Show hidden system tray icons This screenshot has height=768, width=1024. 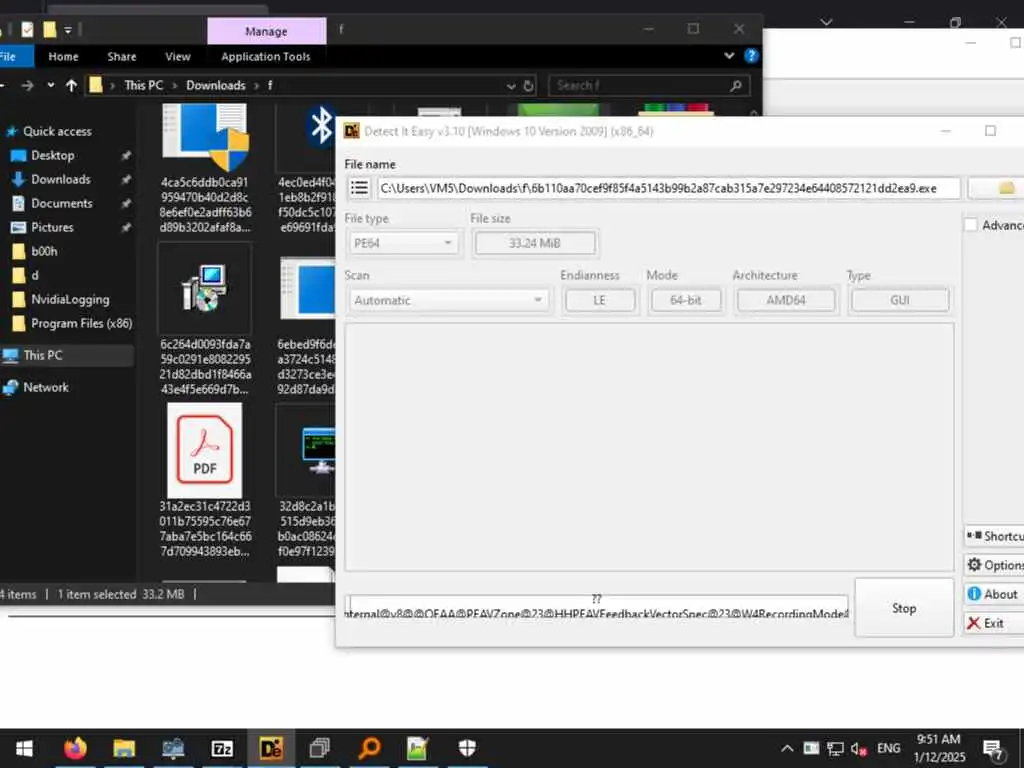788,748
